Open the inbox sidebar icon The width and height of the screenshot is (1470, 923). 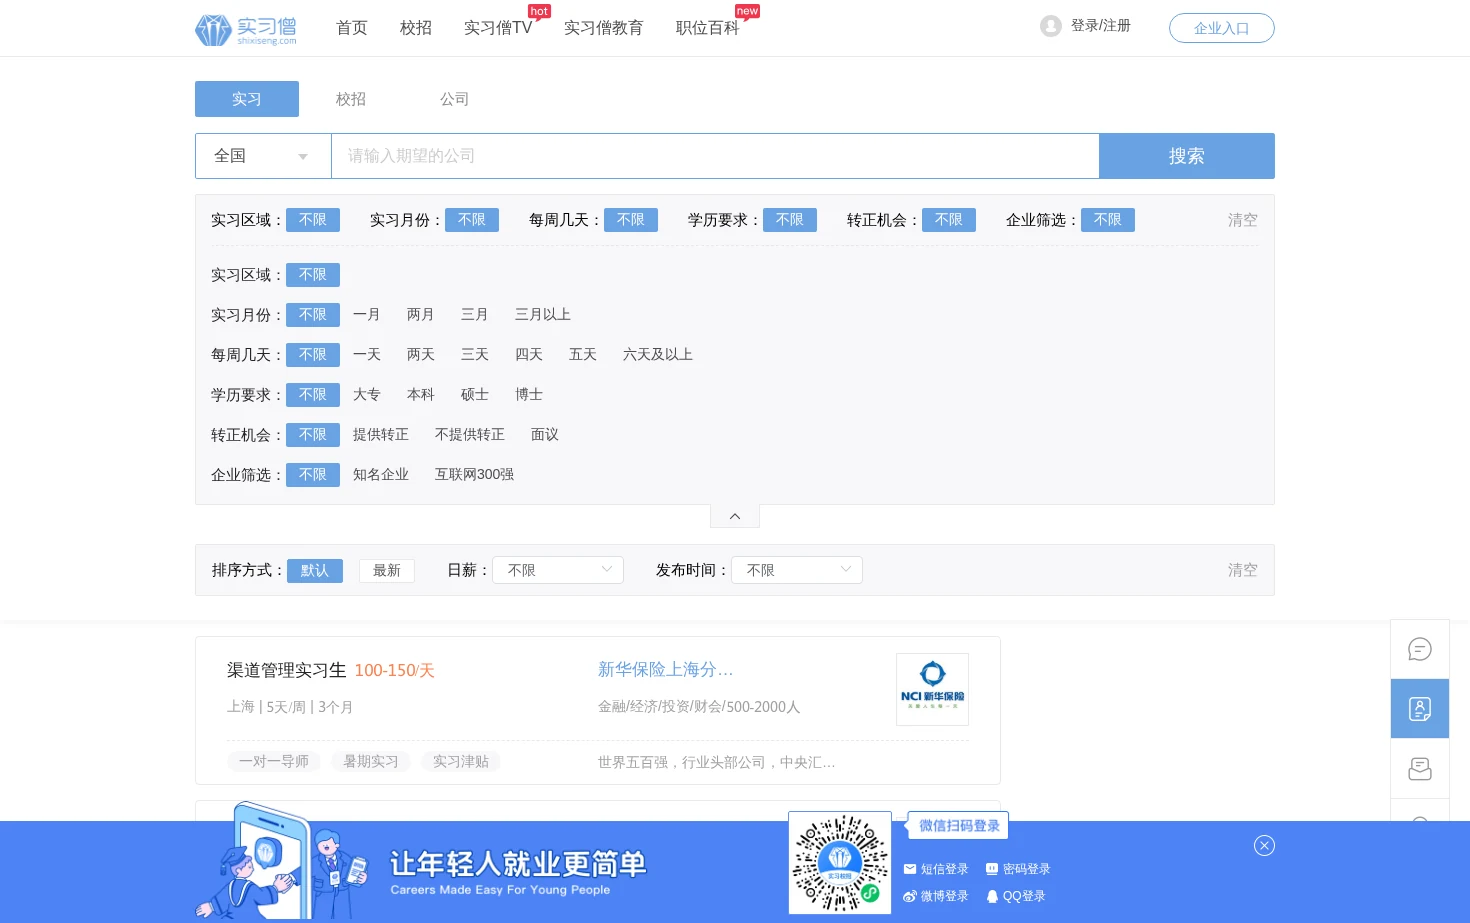click(1420, 769)
